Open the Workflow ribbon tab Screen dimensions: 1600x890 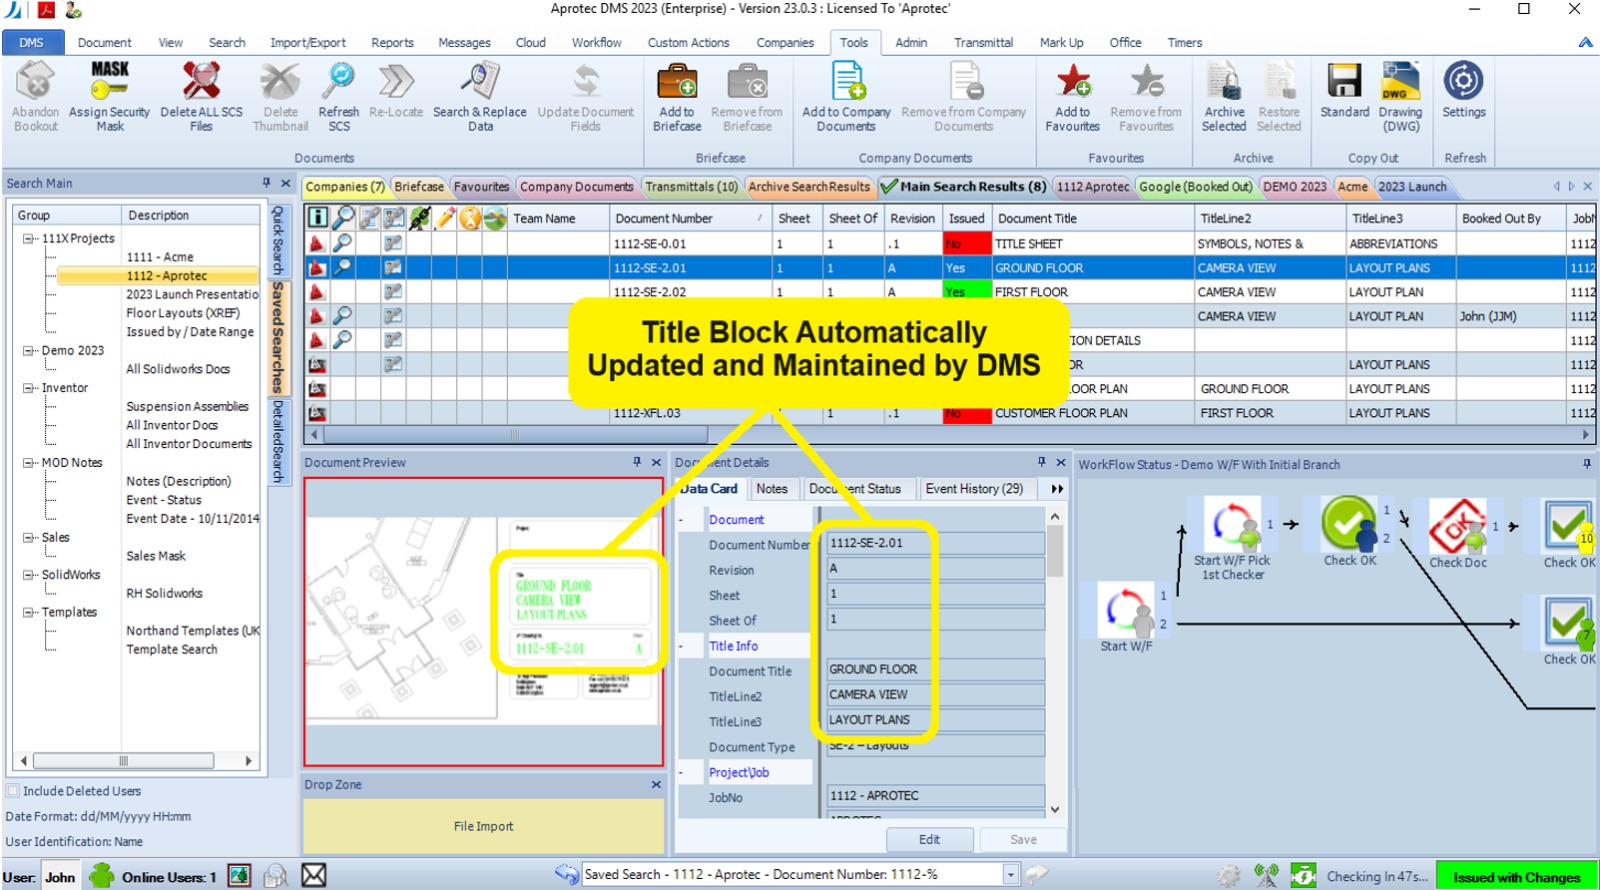[596, 42]
